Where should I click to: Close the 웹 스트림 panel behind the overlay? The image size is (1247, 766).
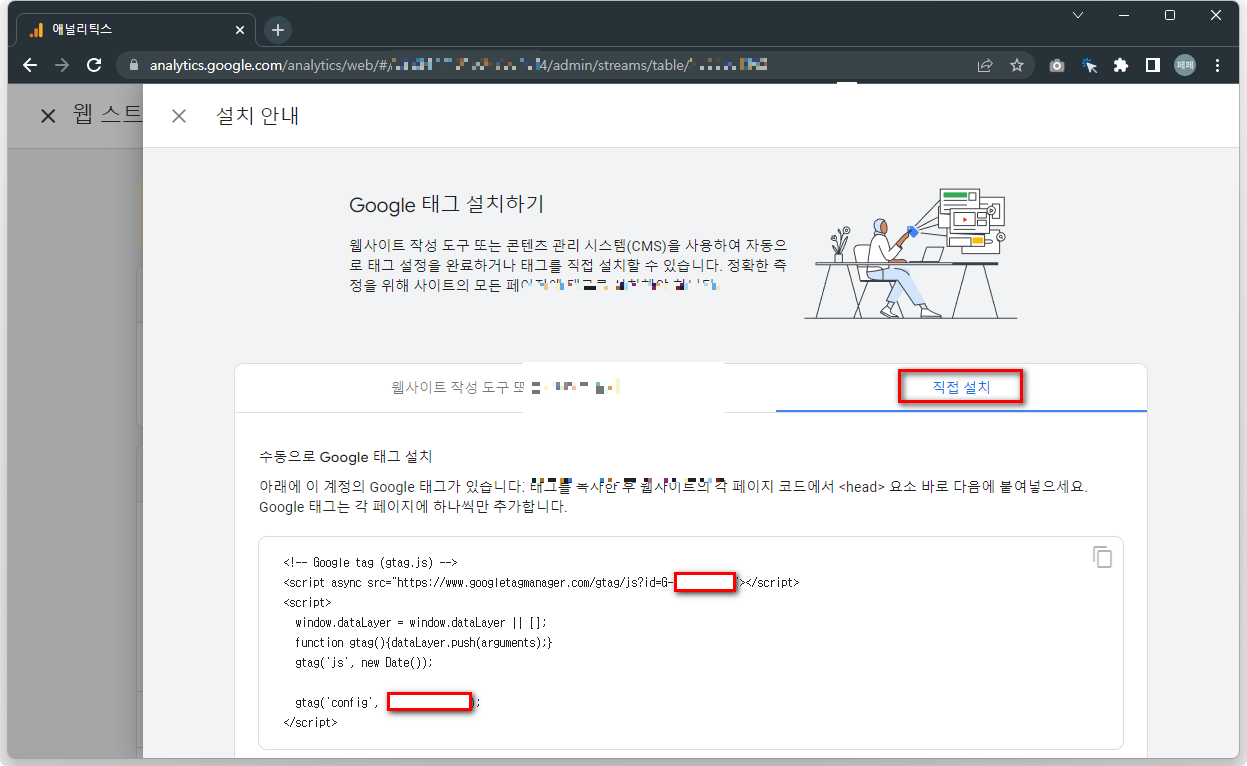click(x=47, y=115)
